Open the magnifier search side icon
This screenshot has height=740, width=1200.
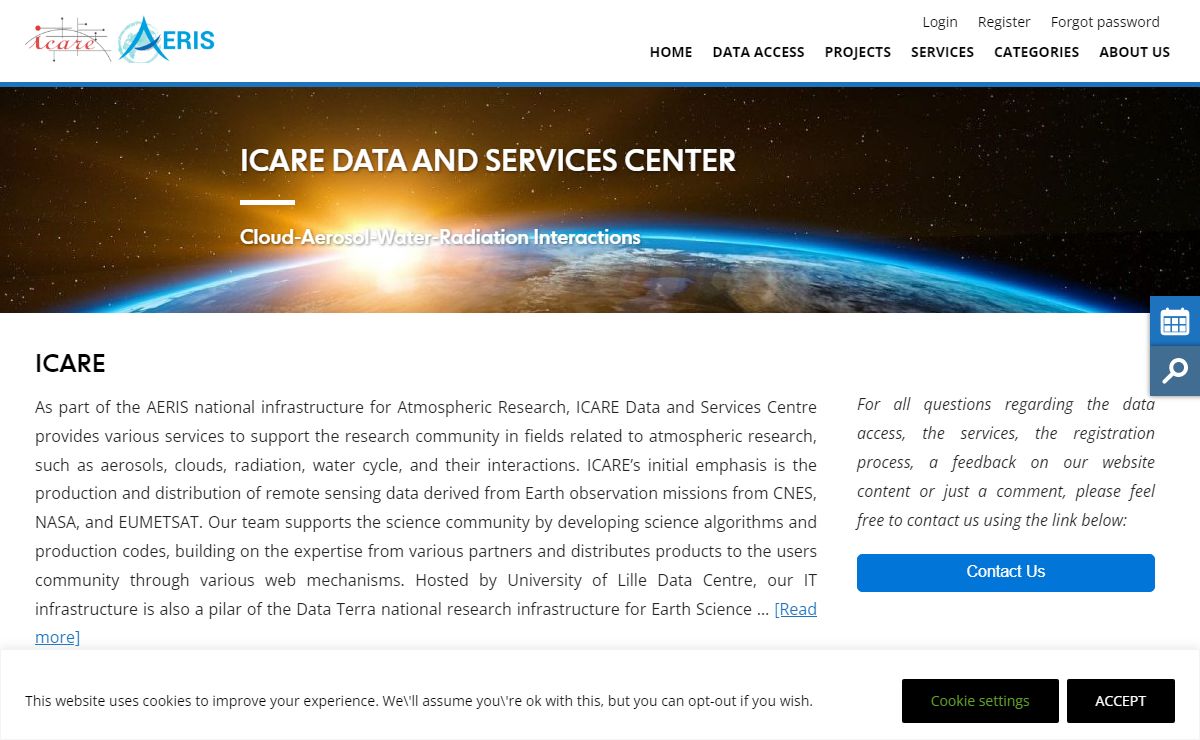point(1175,371)
